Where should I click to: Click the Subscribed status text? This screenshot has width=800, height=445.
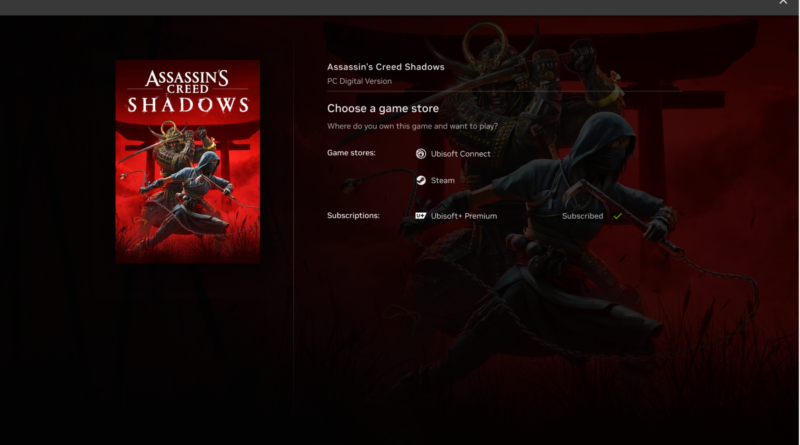[x=582, y=216]
